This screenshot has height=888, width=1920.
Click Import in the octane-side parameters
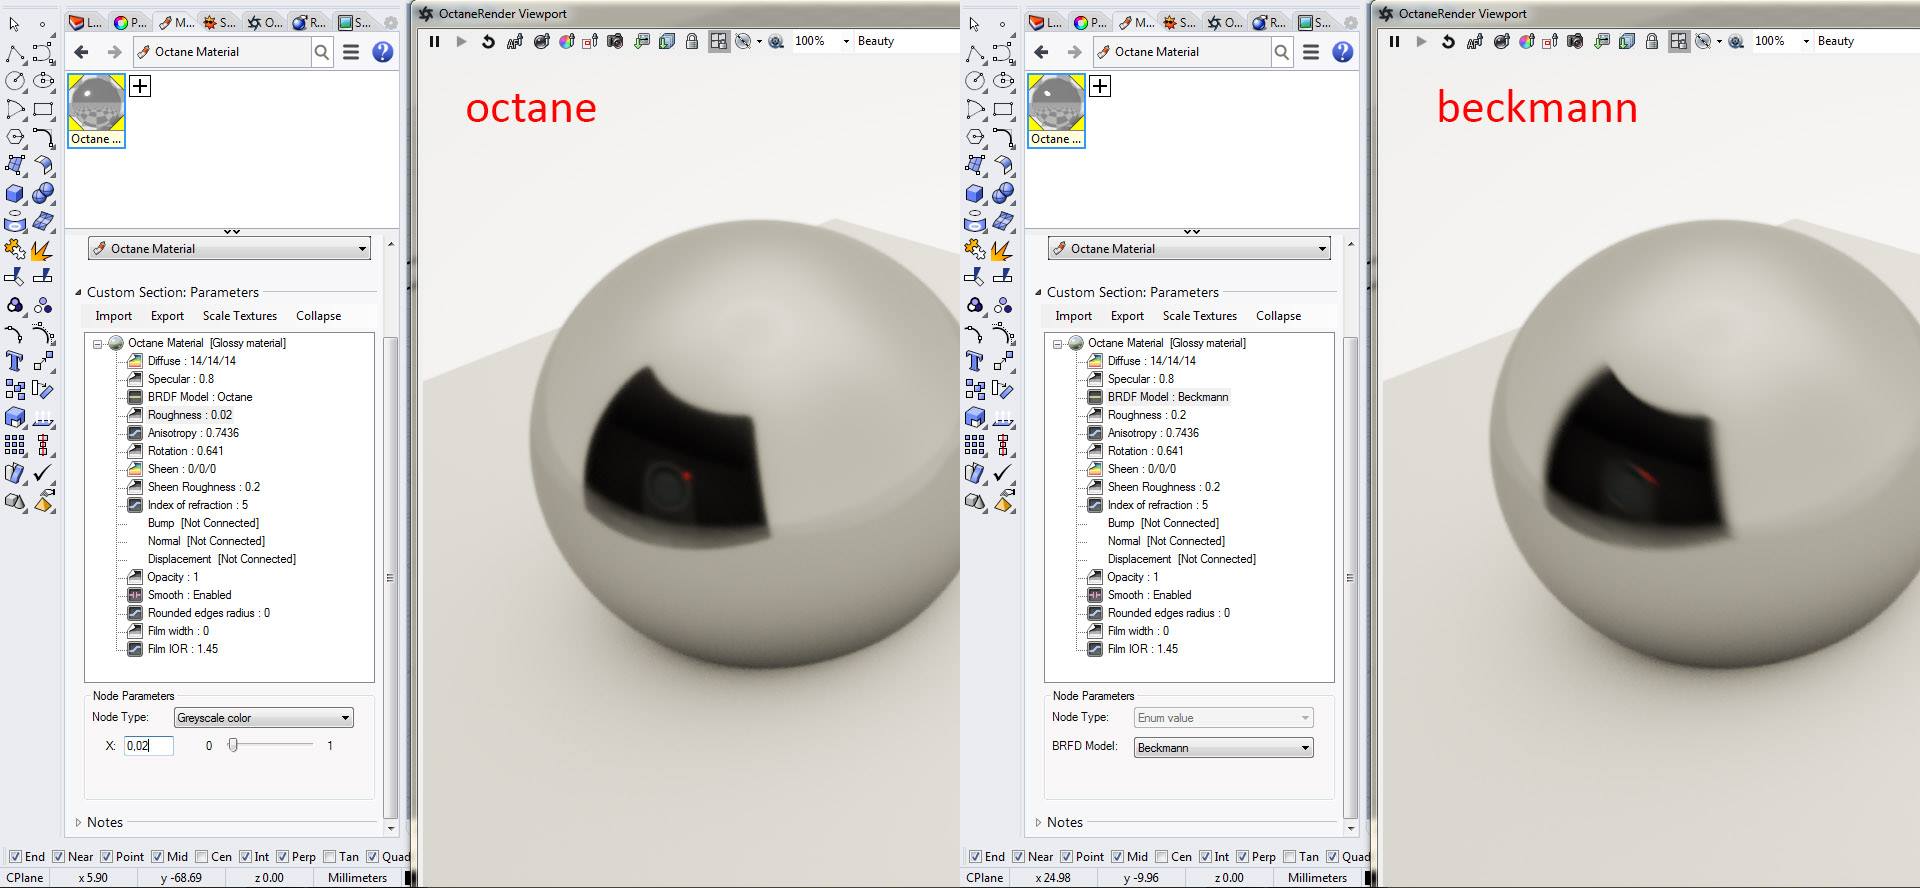tap(114, 316)
